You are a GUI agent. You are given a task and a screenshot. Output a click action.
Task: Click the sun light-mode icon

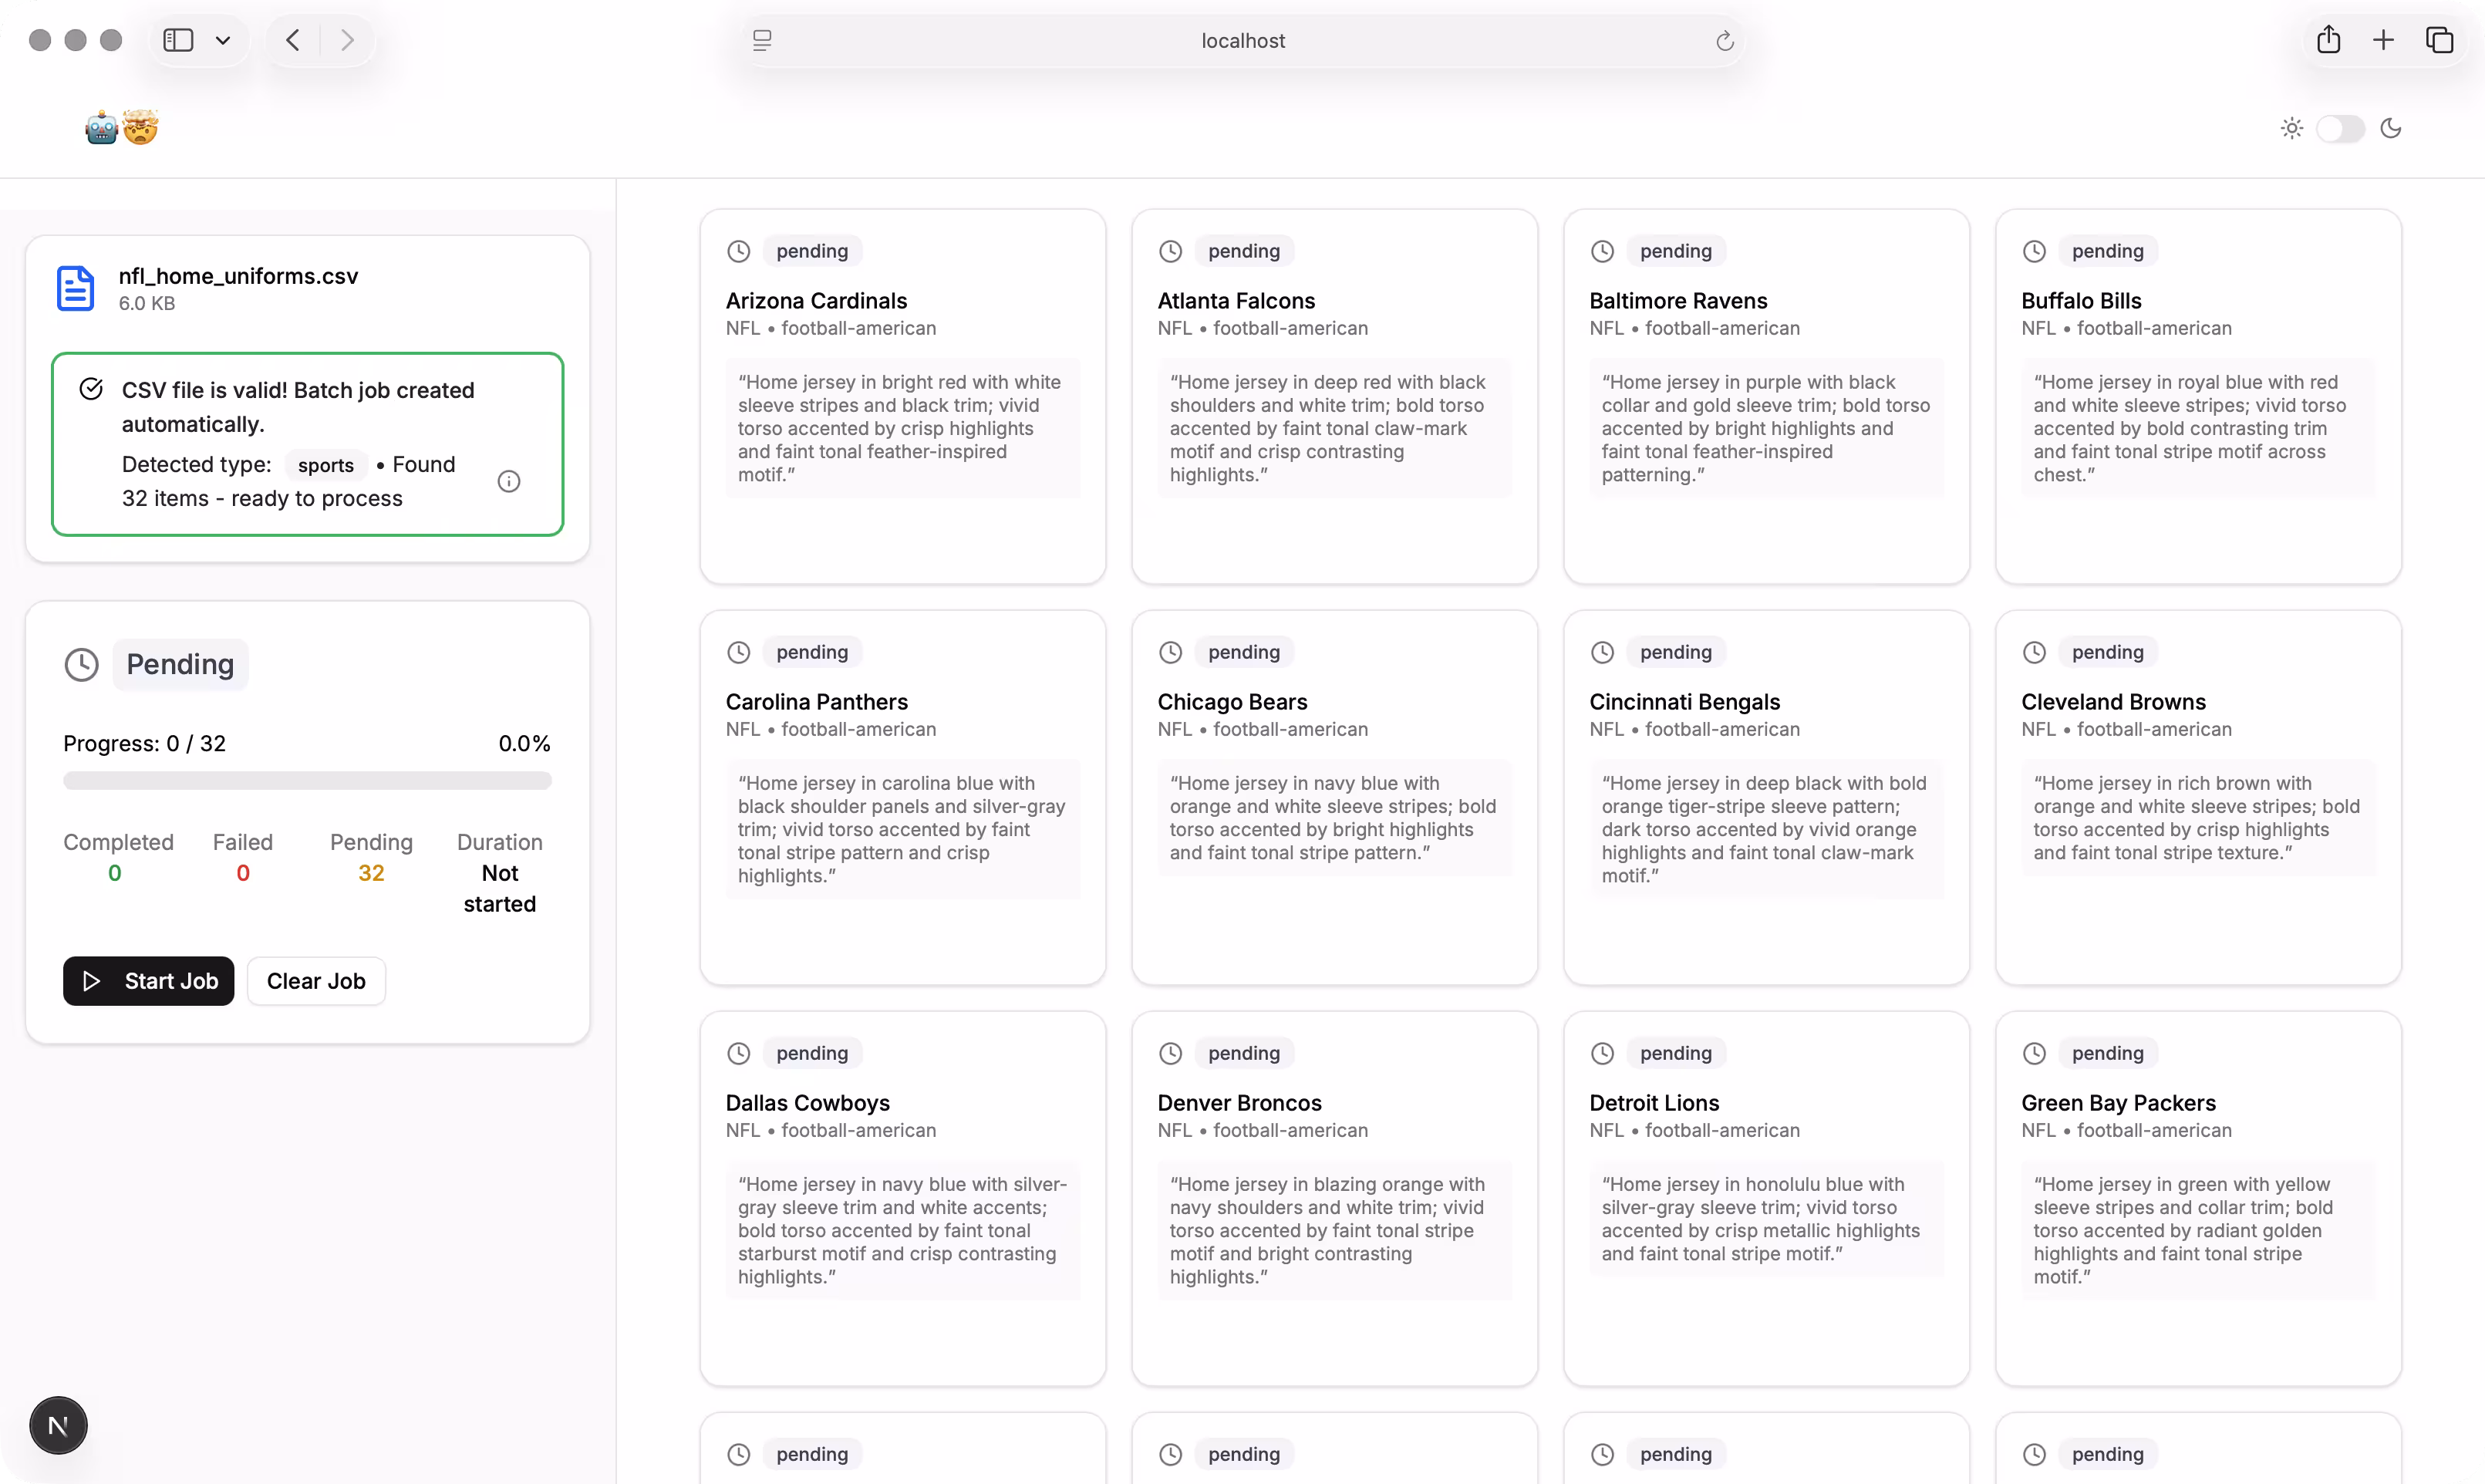coord(2291,128)
